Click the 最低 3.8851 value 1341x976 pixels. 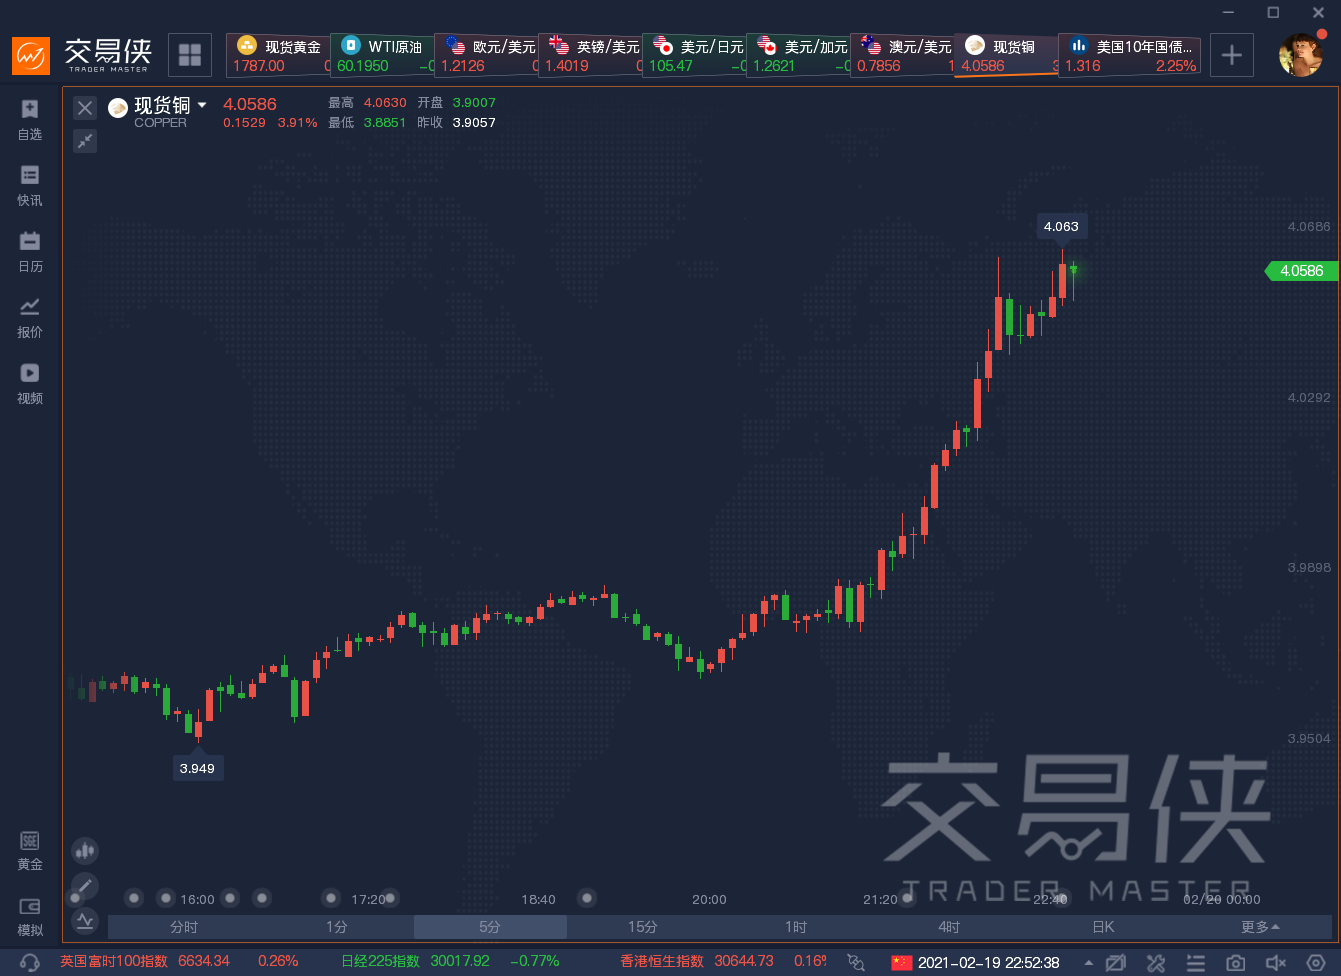[385, 123]
